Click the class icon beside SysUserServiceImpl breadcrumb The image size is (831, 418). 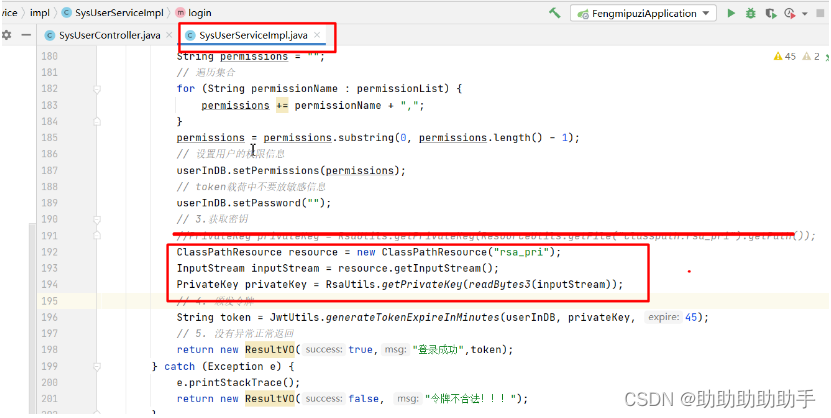(67, 13)
